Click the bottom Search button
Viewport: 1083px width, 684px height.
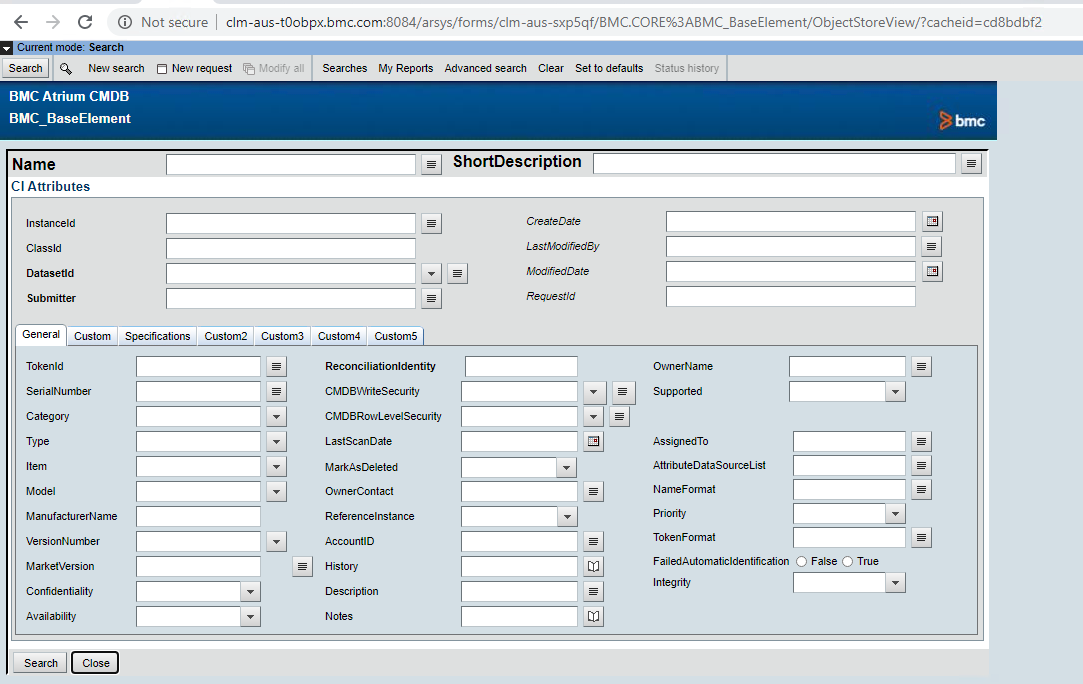tap(41, 663)
